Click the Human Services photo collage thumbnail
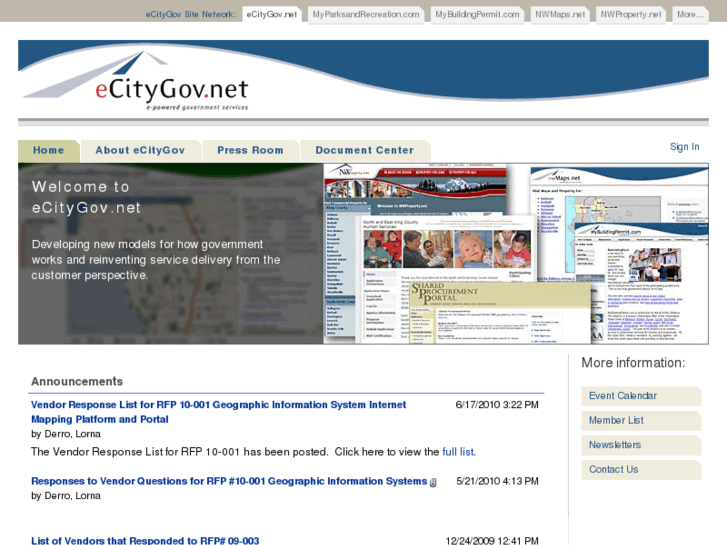 (x=447, y=248)
